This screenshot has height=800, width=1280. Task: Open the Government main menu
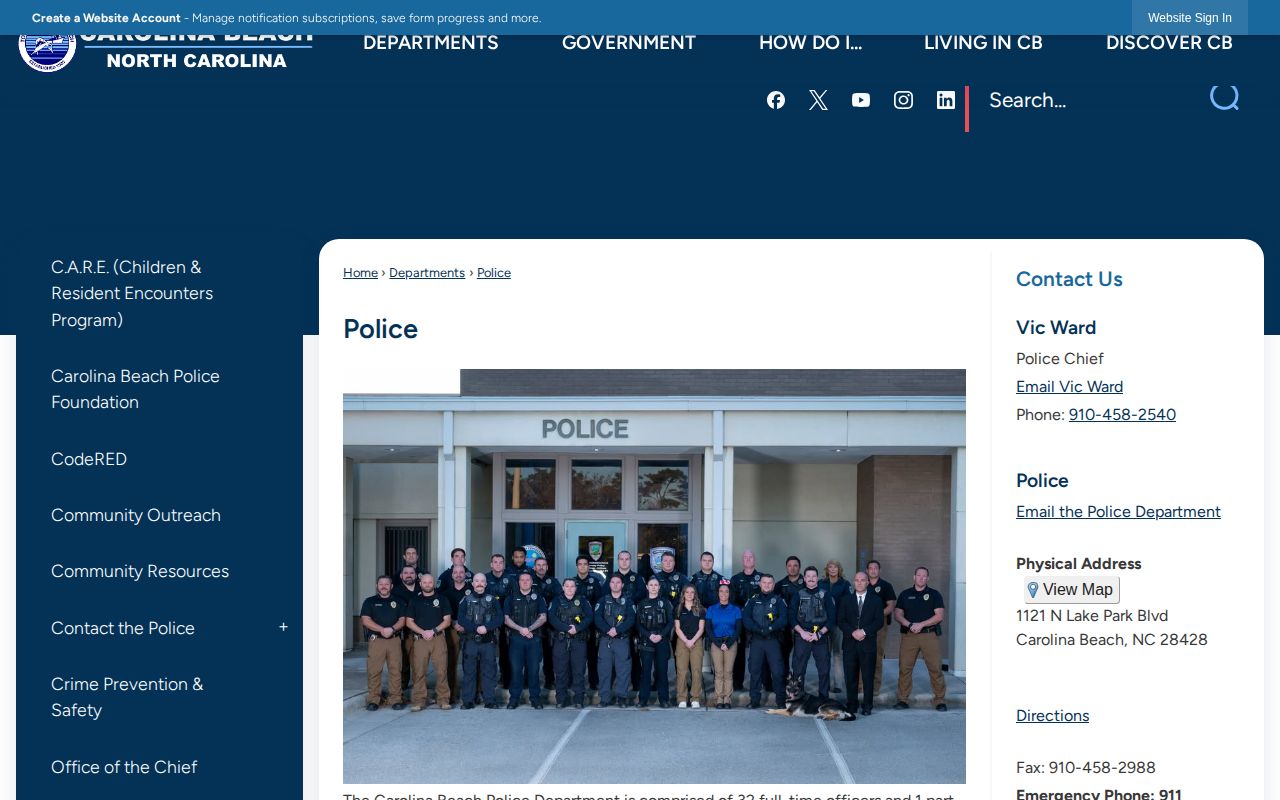629,43
